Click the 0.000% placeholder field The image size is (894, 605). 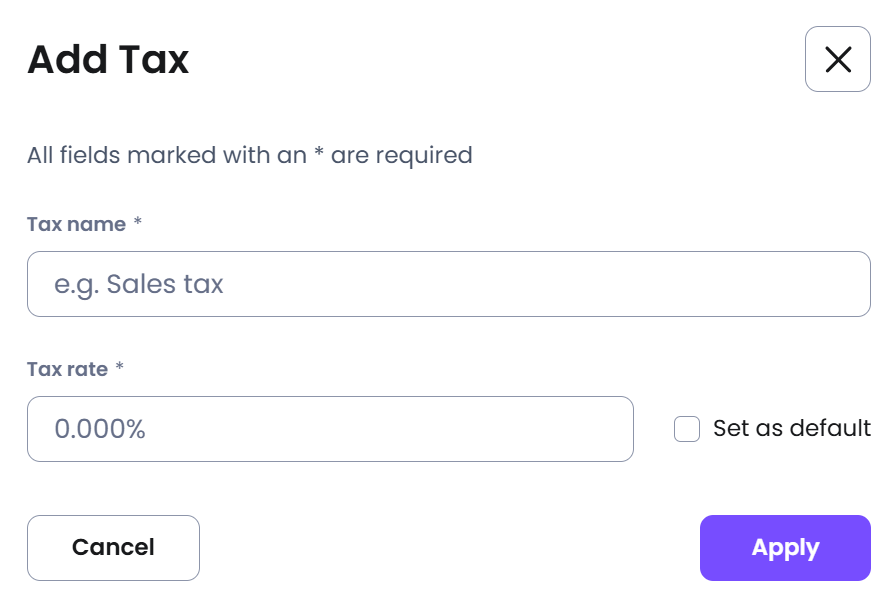330,429
